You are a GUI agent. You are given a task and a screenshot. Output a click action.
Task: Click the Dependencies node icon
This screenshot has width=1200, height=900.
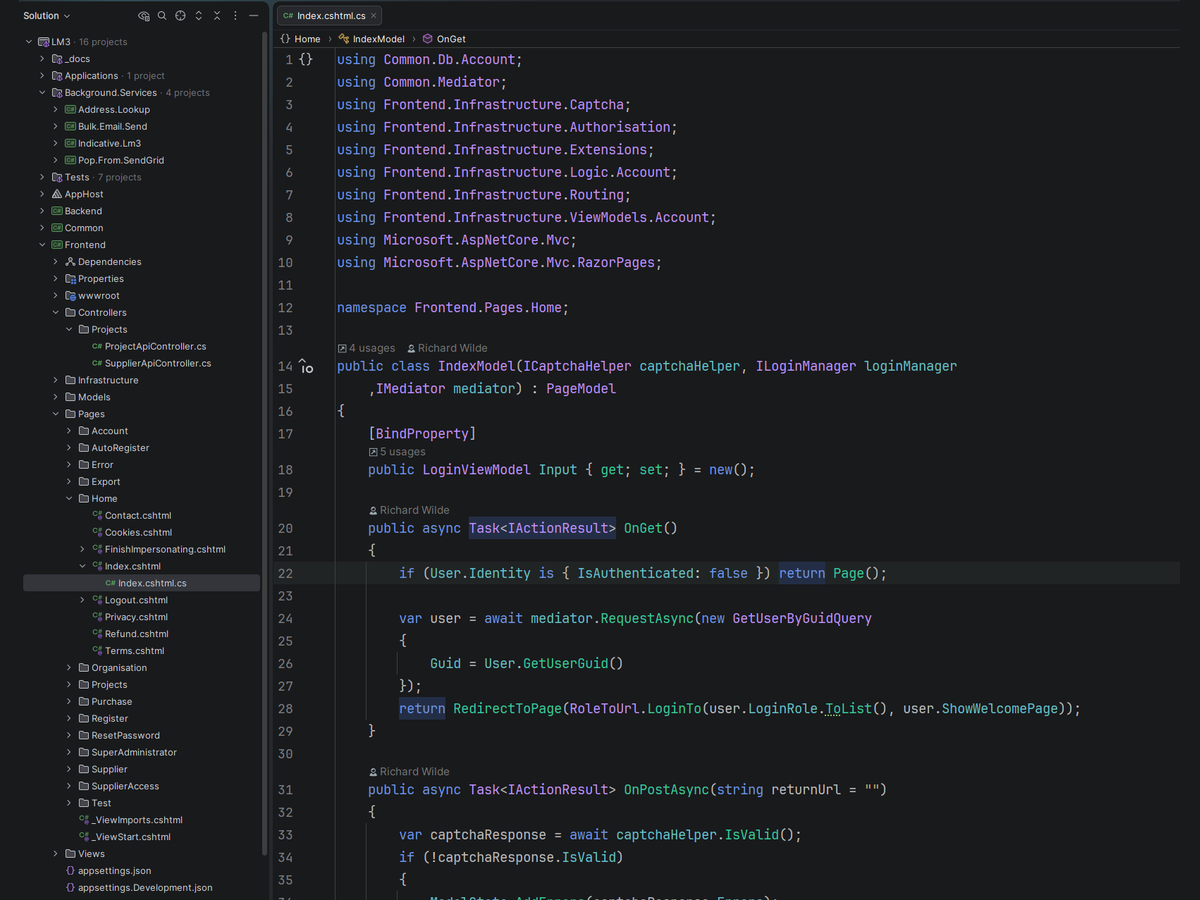pyautogui.click(x=70, y=262)
